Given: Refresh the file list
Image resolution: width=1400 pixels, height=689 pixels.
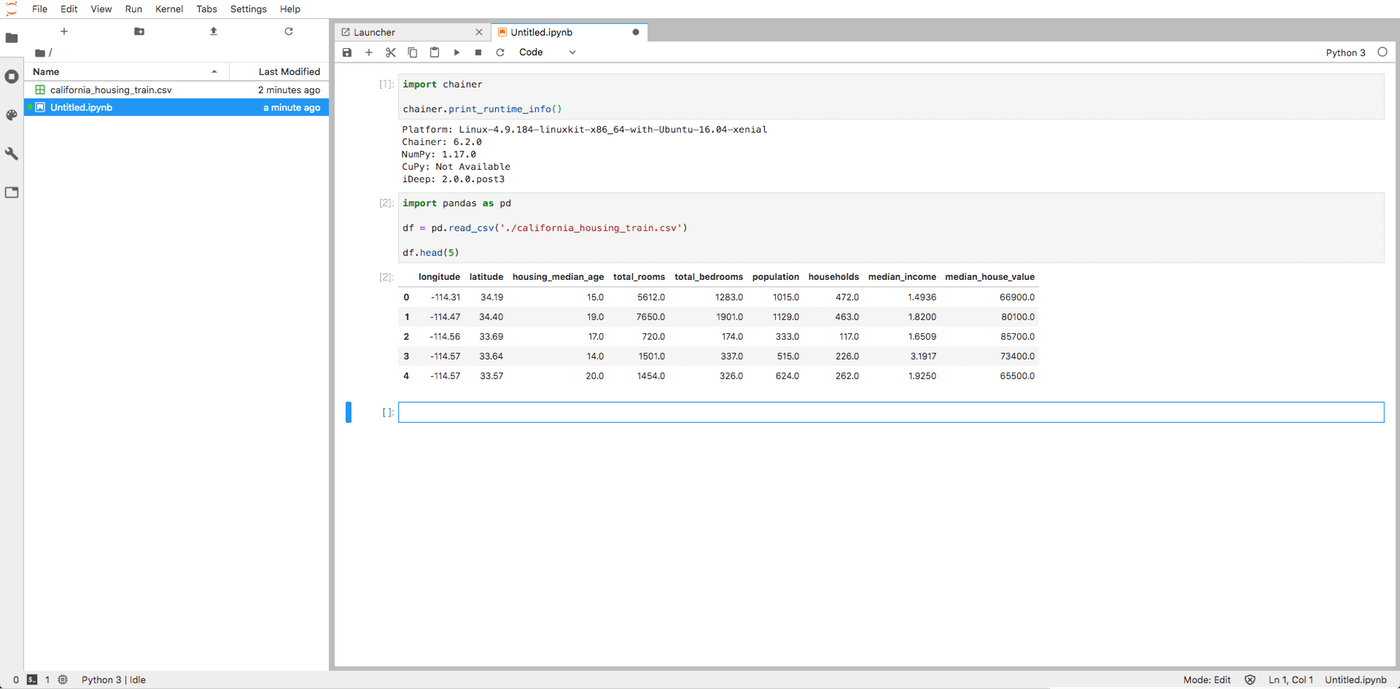Looking at the screenshot, I should 288,32.
